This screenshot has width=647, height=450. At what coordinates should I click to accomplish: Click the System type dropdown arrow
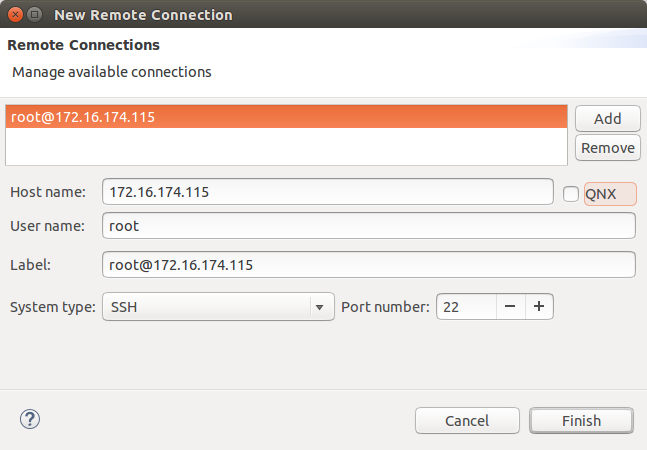tap(319, 307)
